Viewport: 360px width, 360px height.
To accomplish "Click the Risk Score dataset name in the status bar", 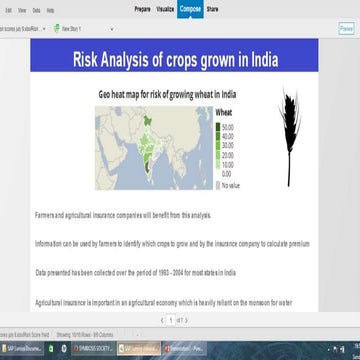I will pyautogui.click(x=25, y=335).
